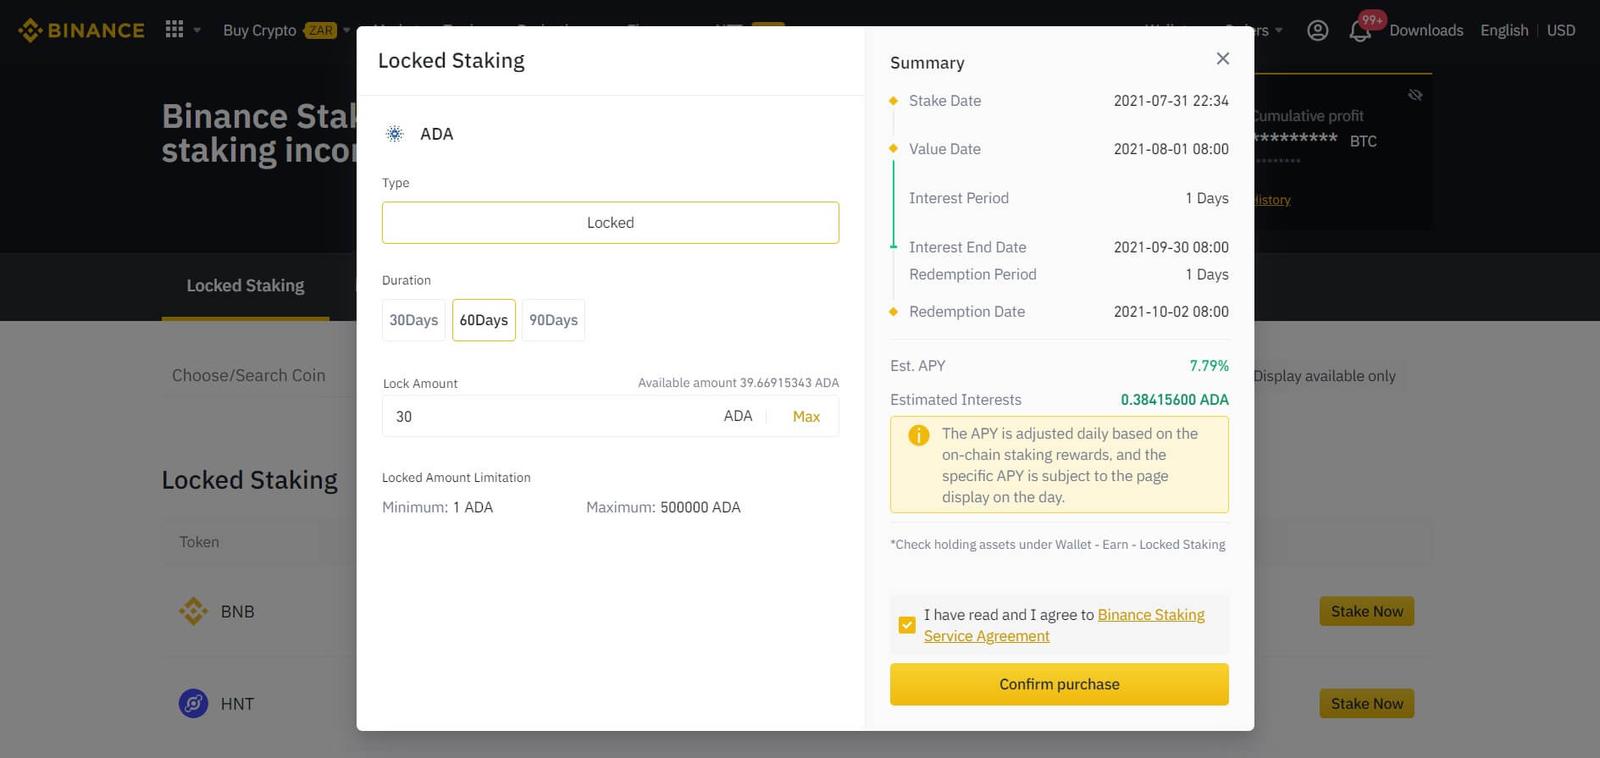Change language from English
Image resolution: width=1600 pixels, height=758 pixels.
coord(1504,30)
